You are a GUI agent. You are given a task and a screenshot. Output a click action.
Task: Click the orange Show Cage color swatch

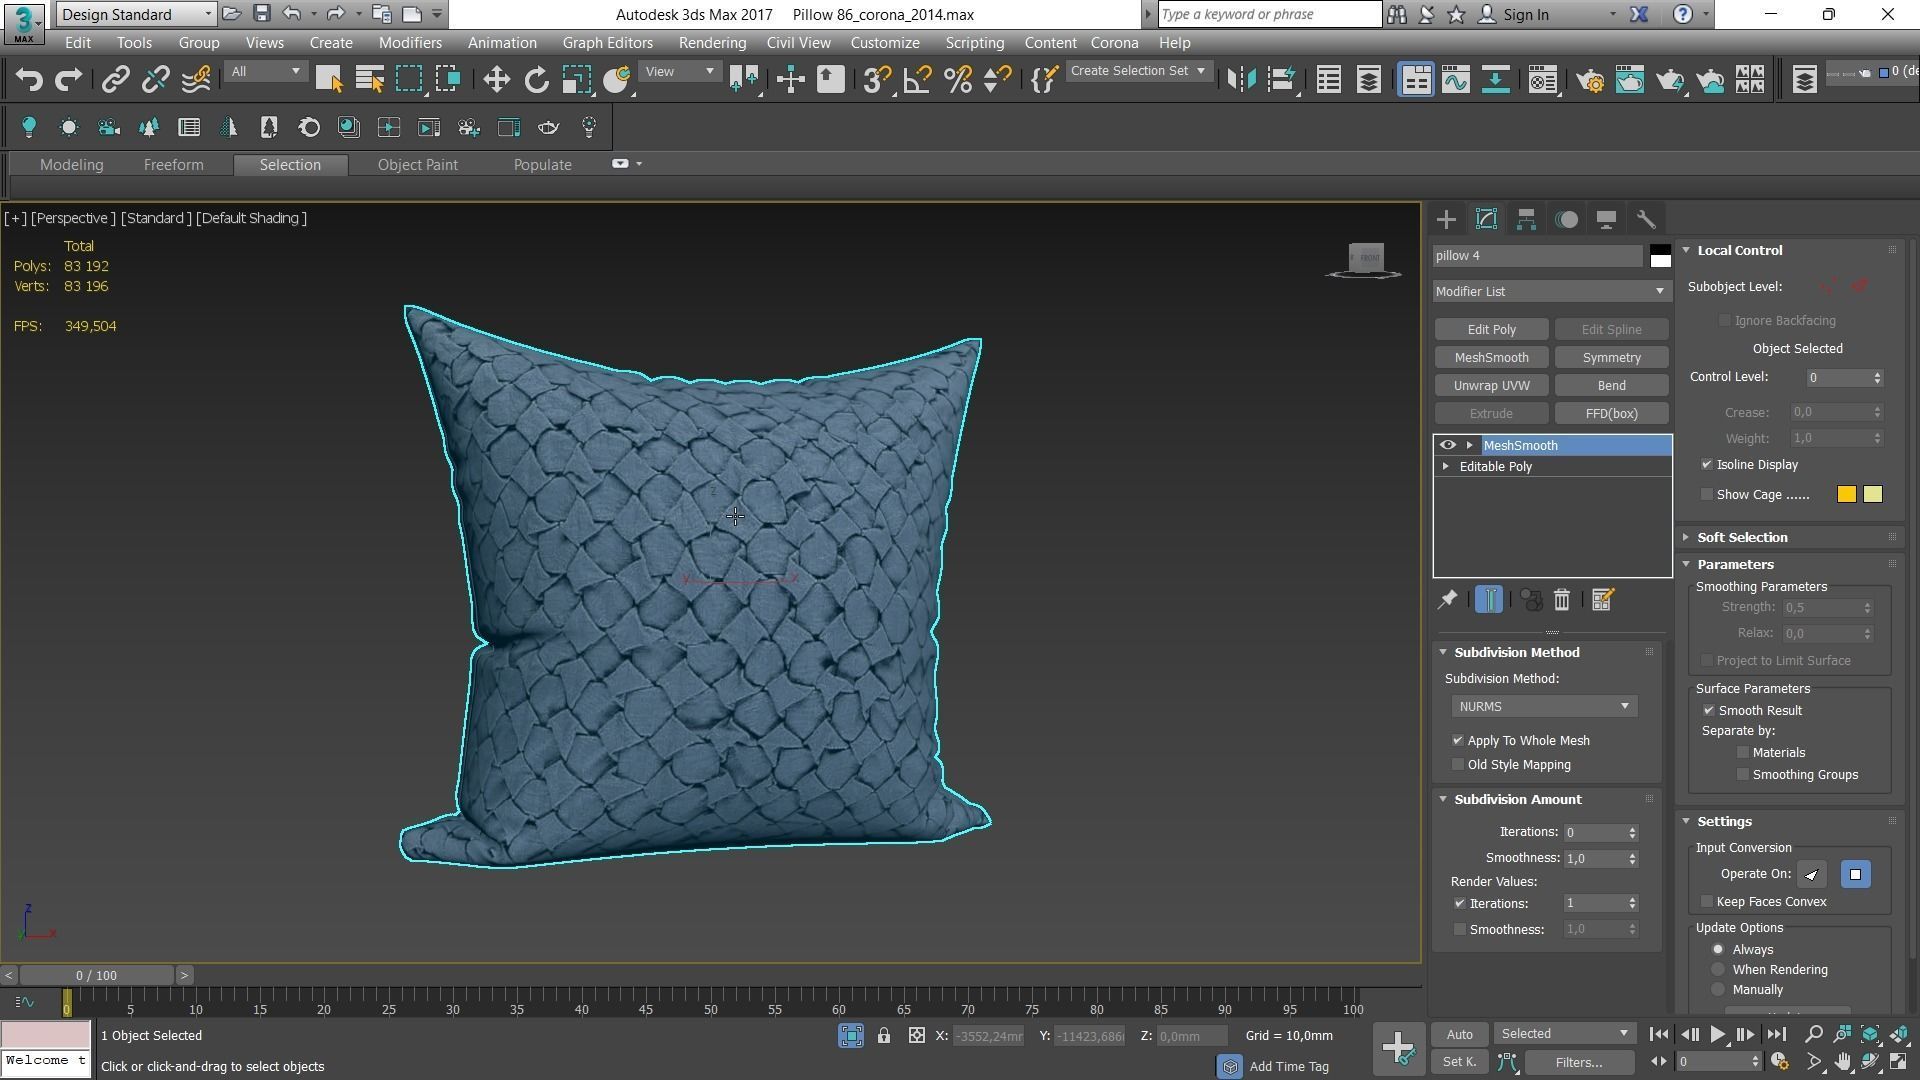point(1846,495)
